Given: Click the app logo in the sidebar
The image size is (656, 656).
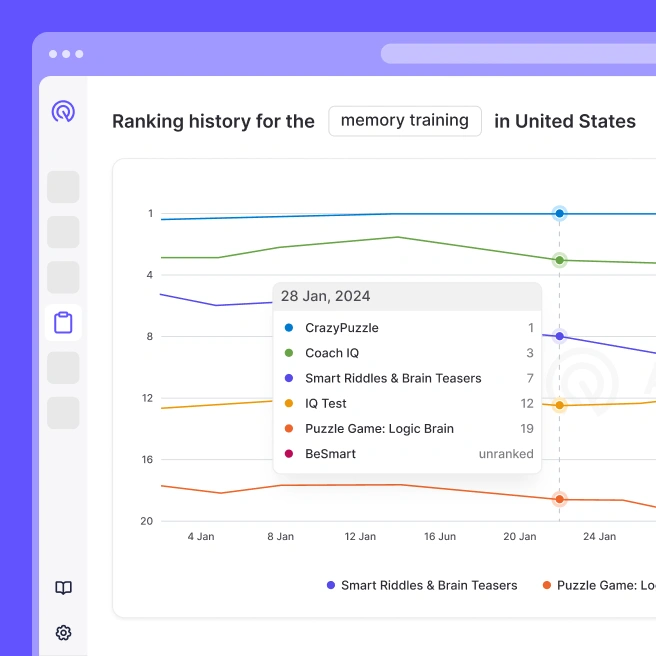Looking at the screenshot, I should click(63, 111).
